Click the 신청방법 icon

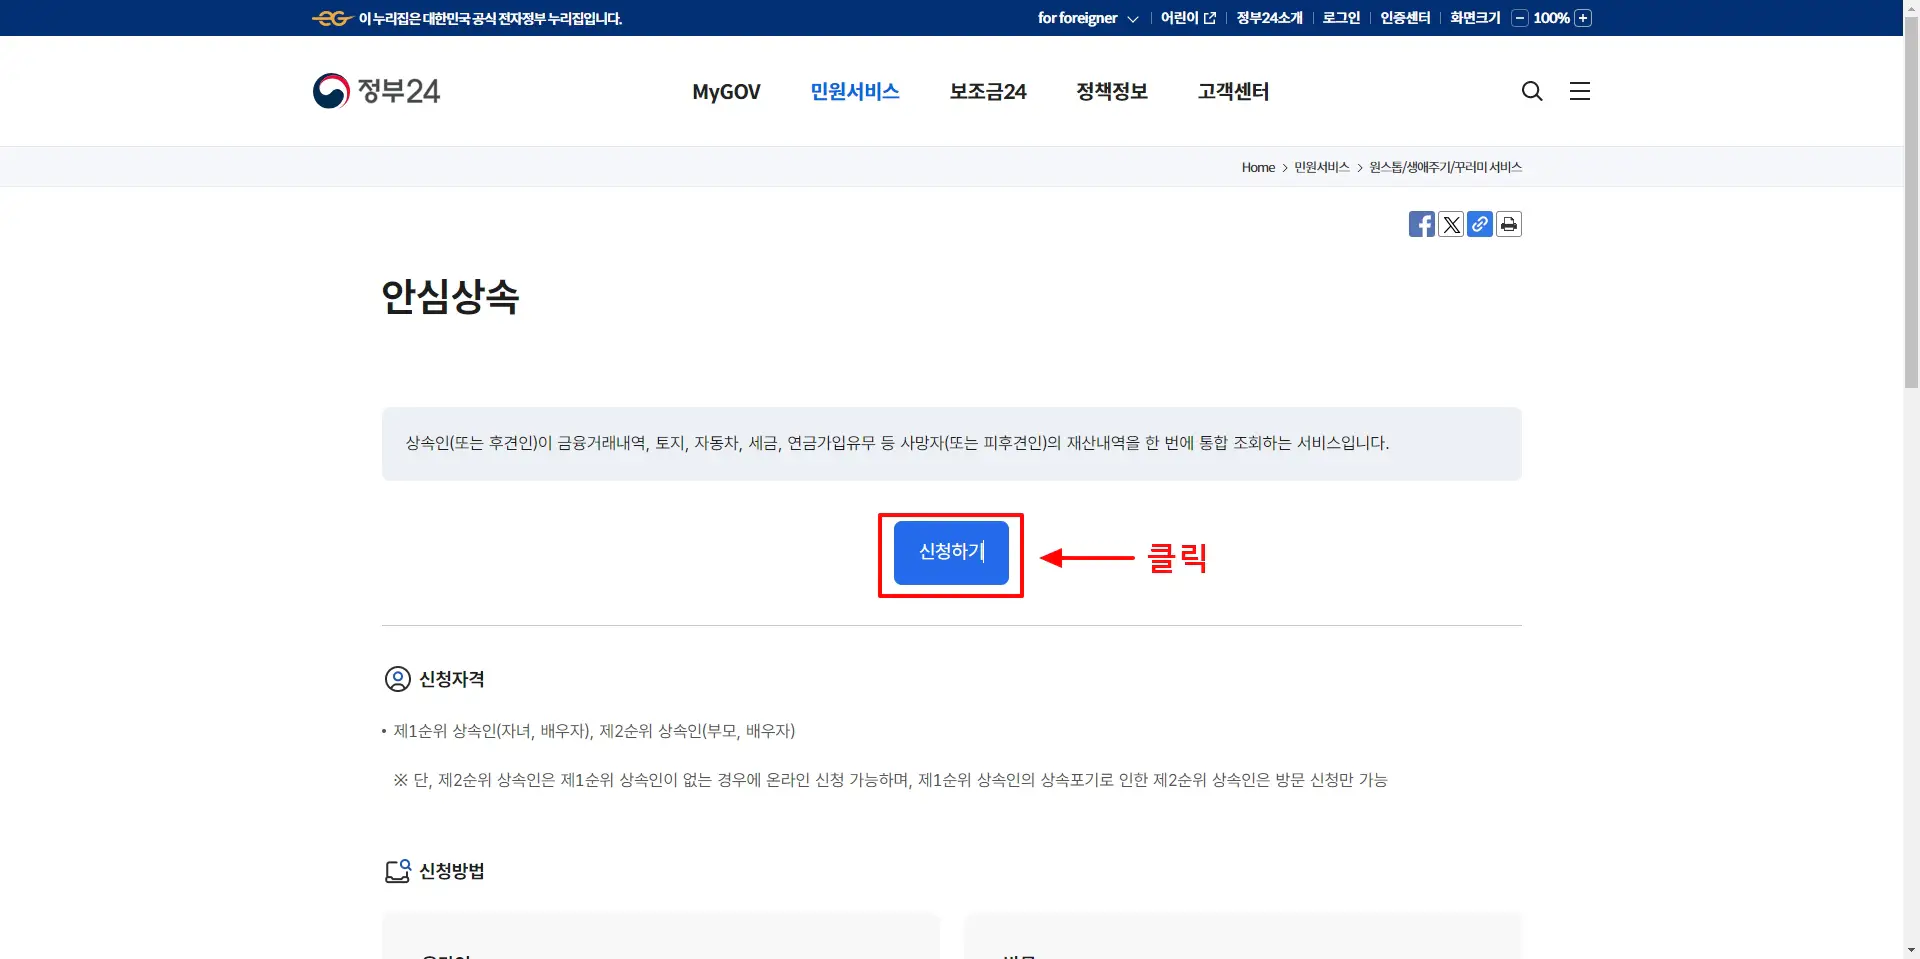tap(397, 871)
